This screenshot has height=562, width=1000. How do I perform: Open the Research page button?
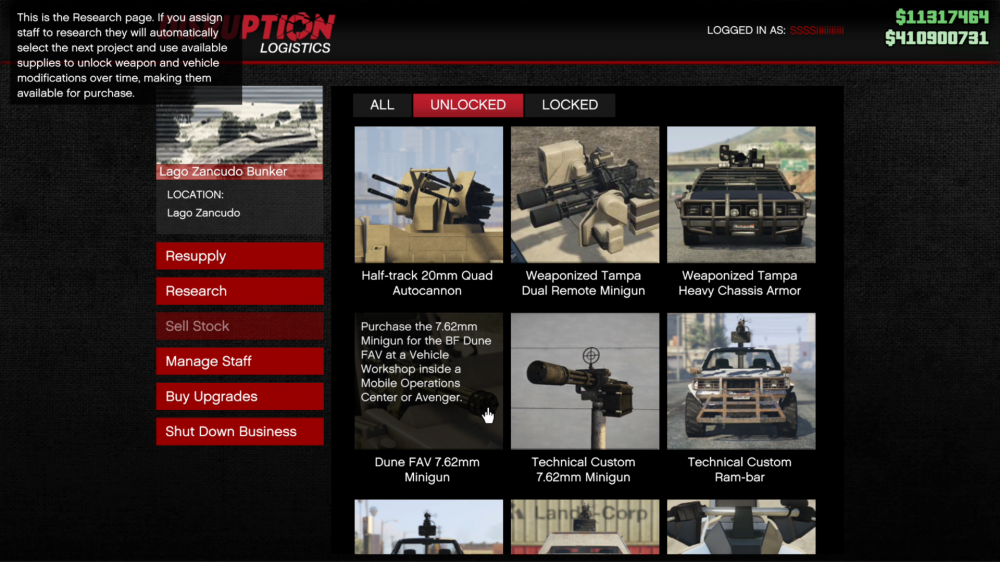[x=240, y=291]
